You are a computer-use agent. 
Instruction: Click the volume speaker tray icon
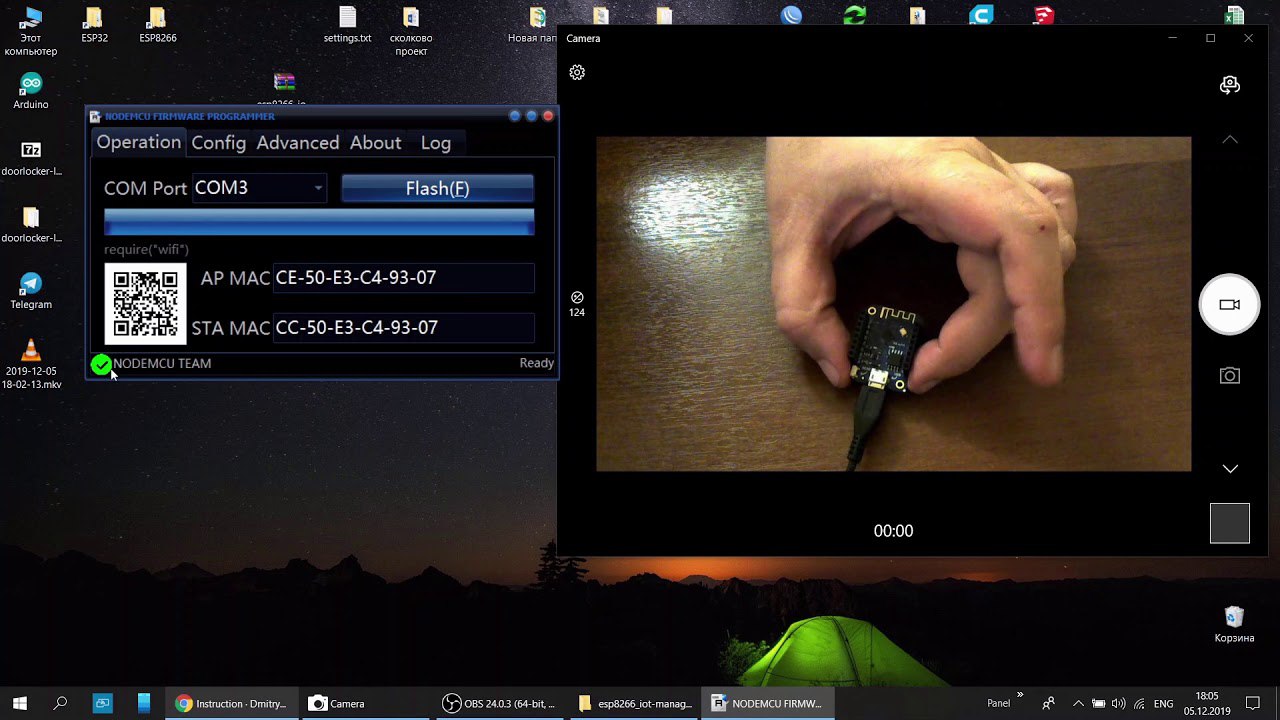[1118, 703]
